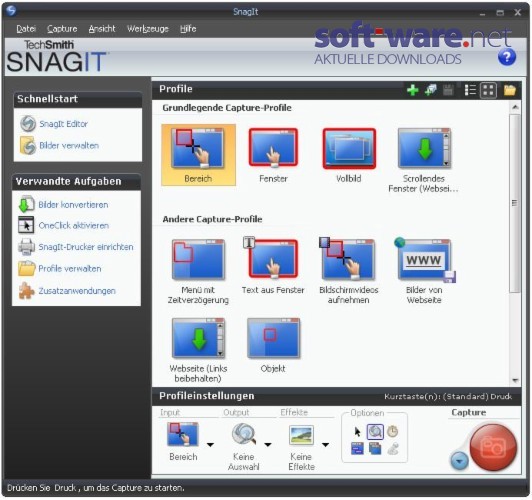Open the Datei menu
The height and width of the screenshot is (500, 532).
click(26, 29)
